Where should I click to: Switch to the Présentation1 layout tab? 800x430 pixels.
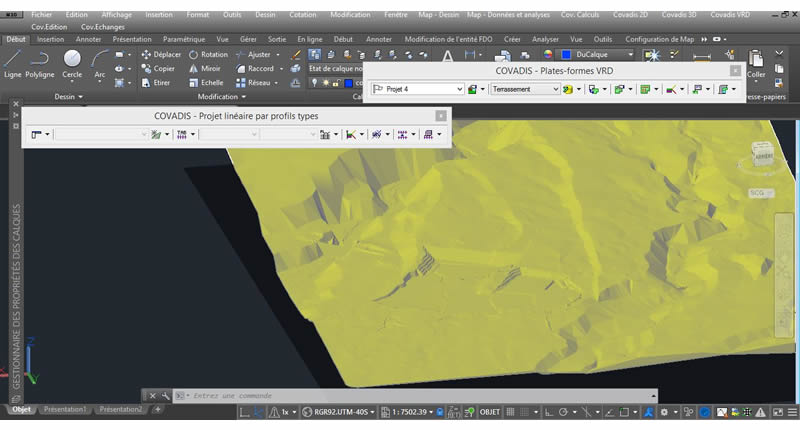pyautogui.click(x=65, y=410)
